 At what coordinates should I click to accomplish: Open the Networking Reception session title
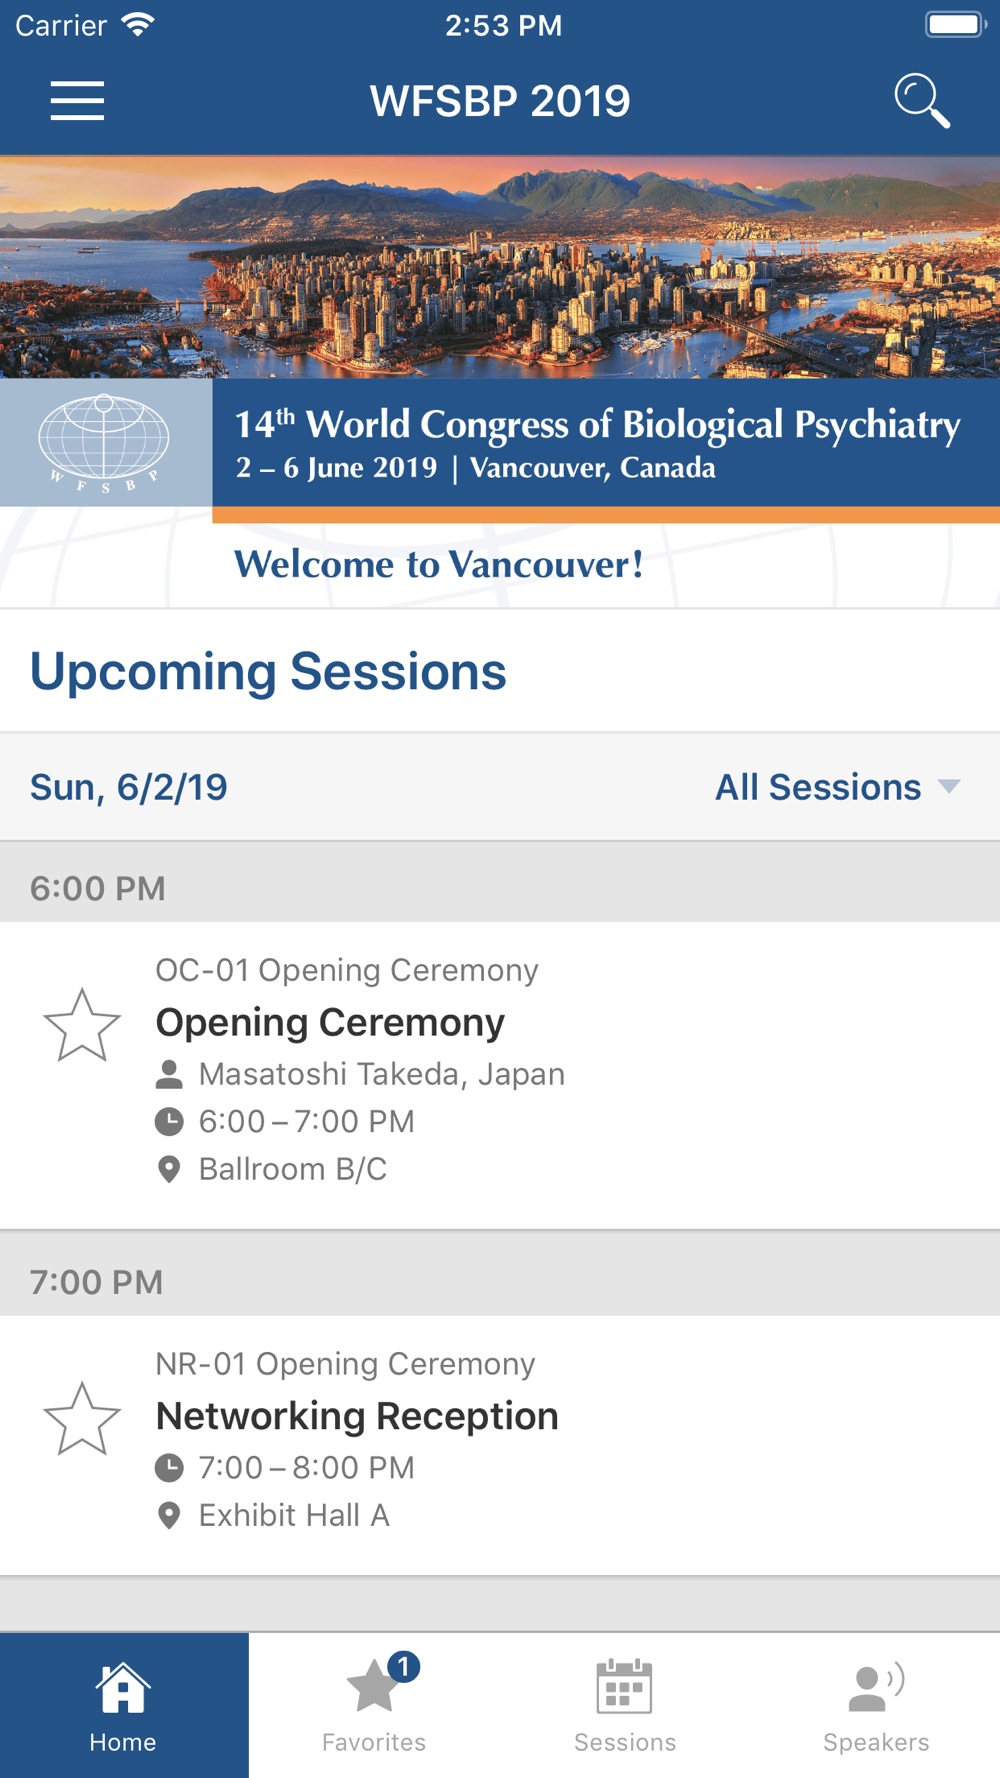click(x=357, y=1416)
